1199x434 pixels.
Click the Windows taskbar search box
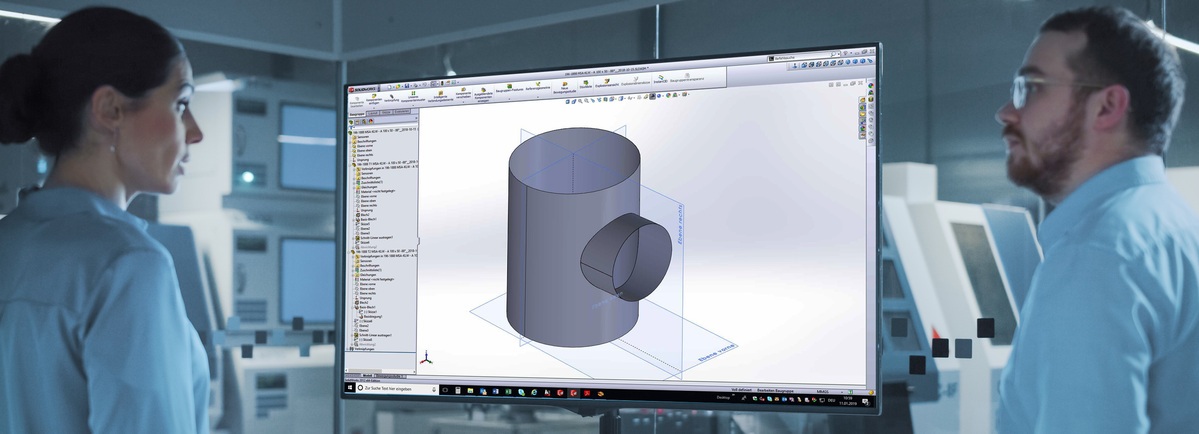tap(397, 389)
